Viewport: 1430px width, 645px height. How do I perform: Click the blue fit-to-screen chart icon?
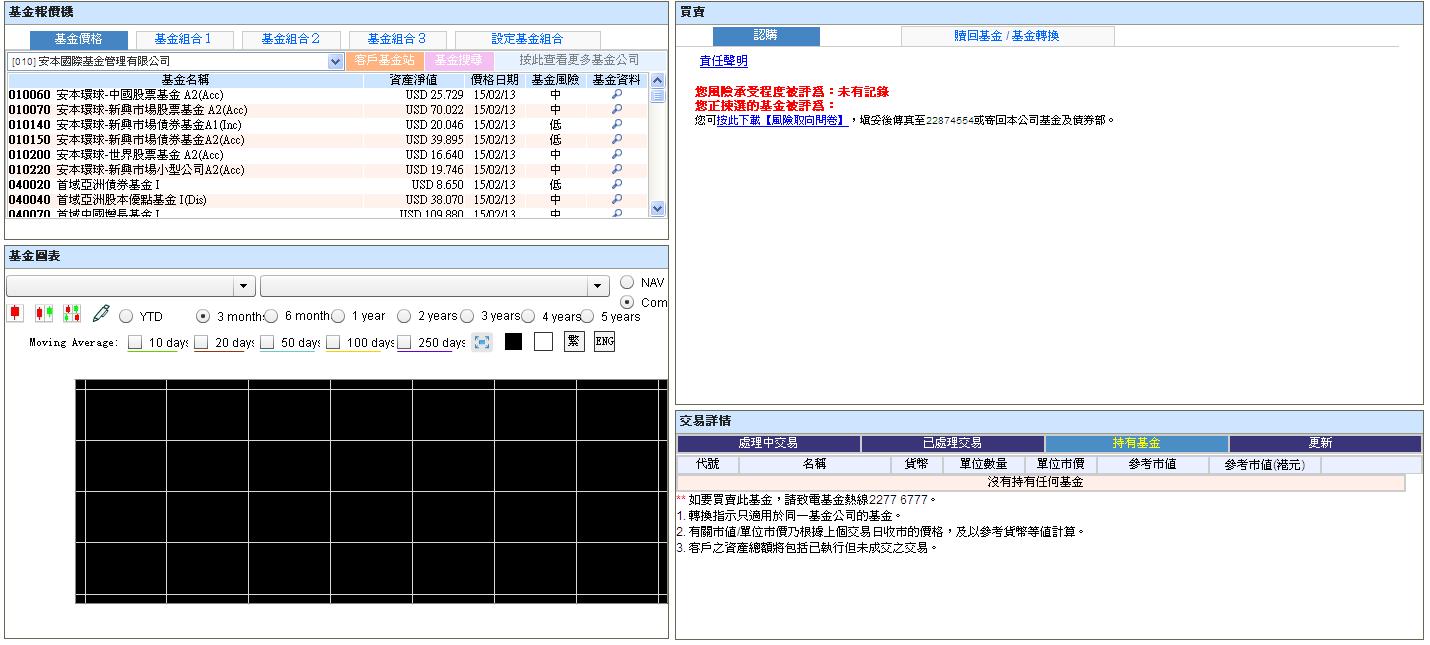482,342
